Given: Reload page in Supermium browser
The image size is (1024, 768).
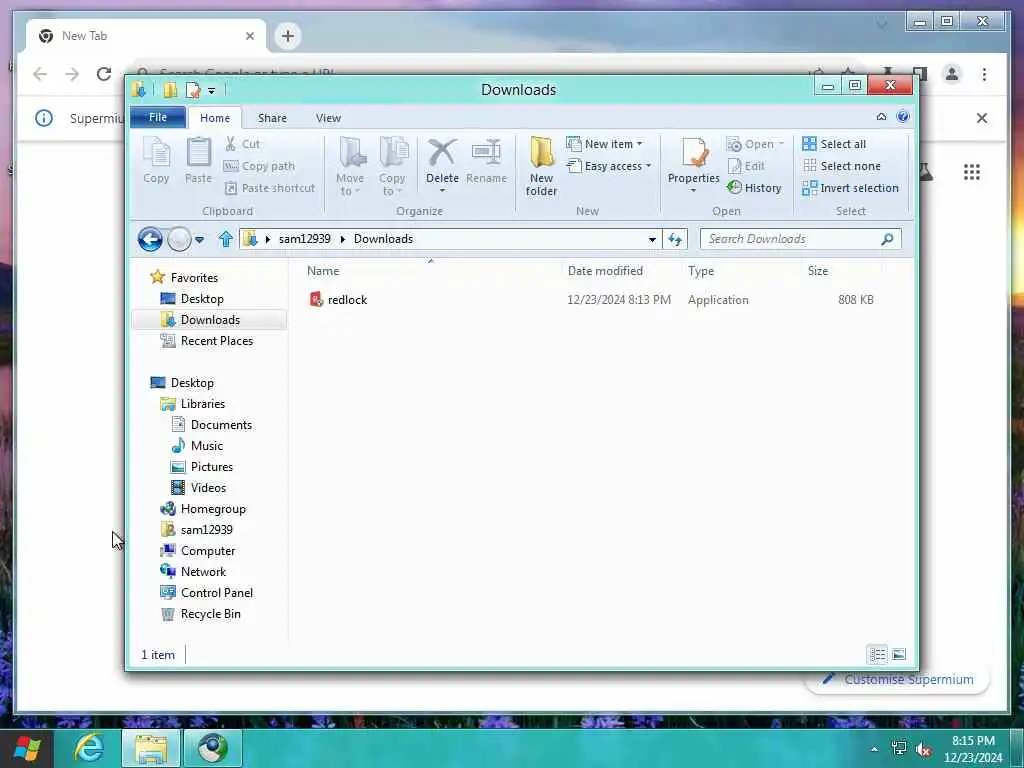Looking at the screenshot, I should coord(103,74).
